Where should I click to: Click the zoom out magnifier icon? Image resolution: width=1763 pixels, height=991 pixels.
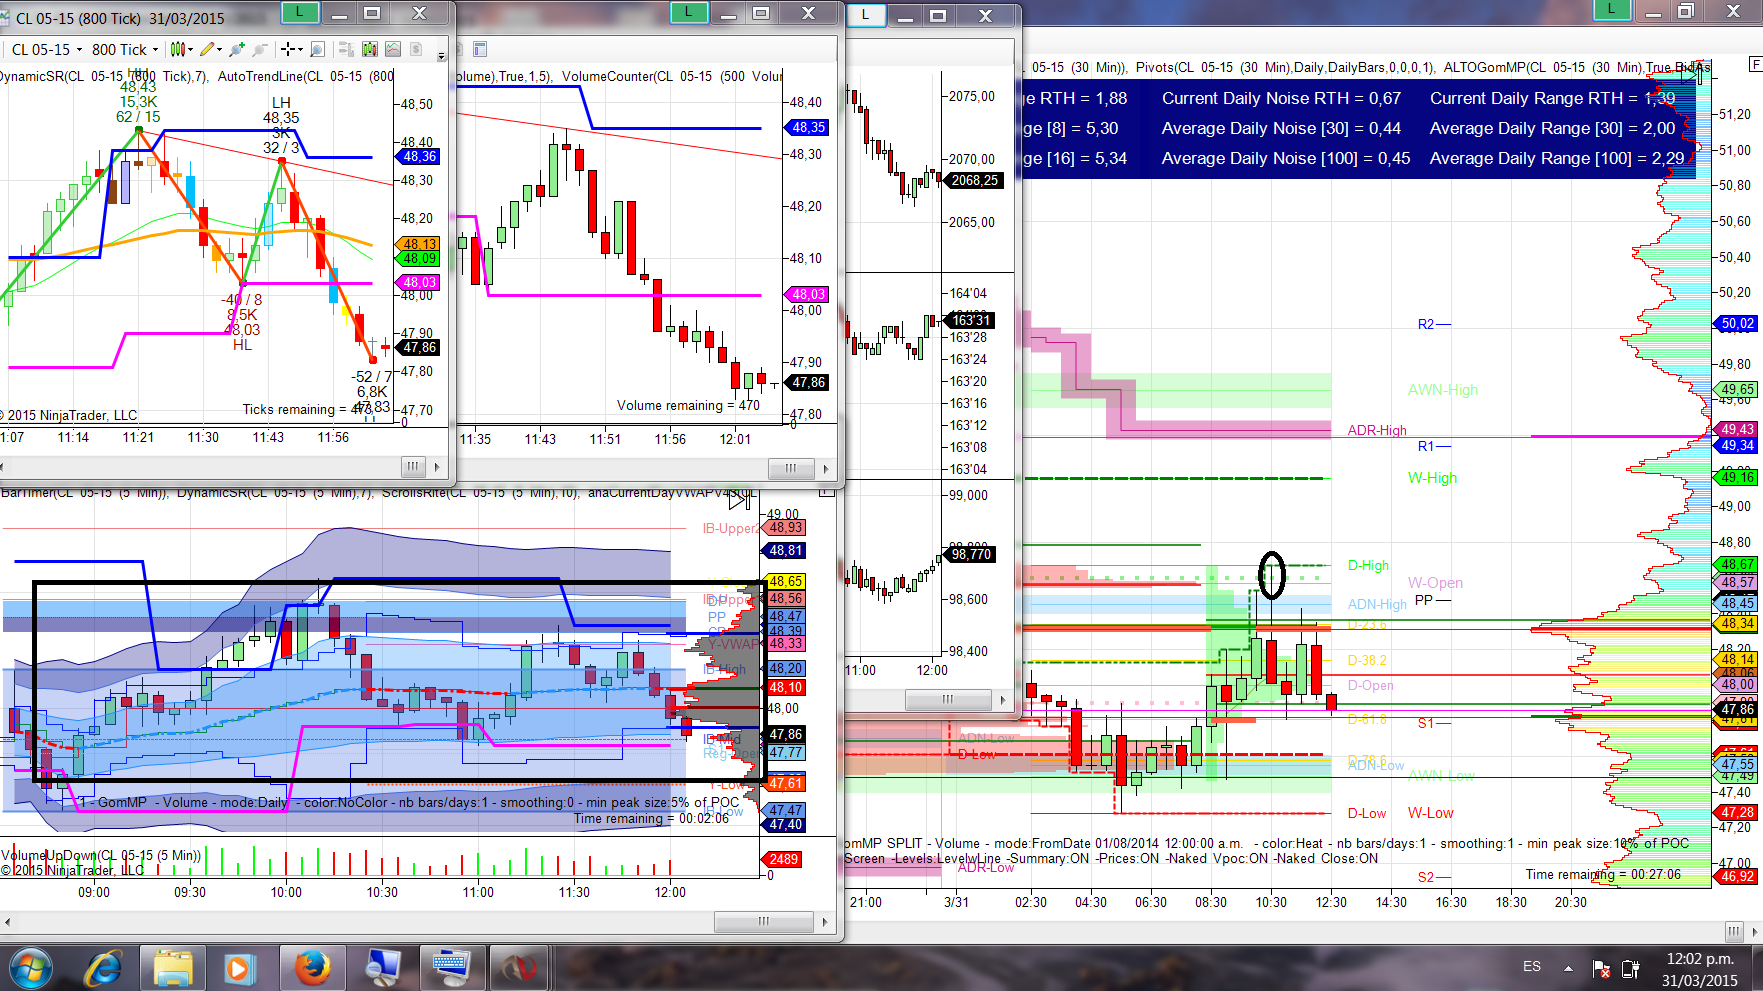[260, 49]
